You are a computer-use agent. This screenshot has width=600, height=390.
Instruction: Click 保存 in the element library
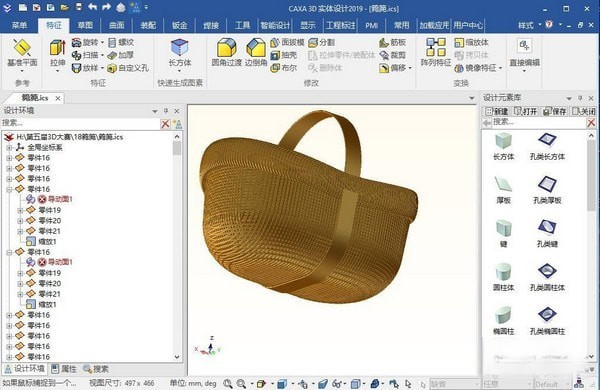555,111
